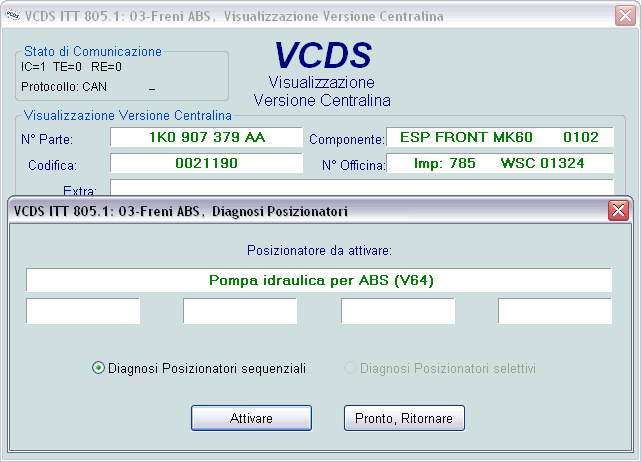Click the main VCDS window title bar text
Viewport: 641px width, 462px height.
pos(234,16)
